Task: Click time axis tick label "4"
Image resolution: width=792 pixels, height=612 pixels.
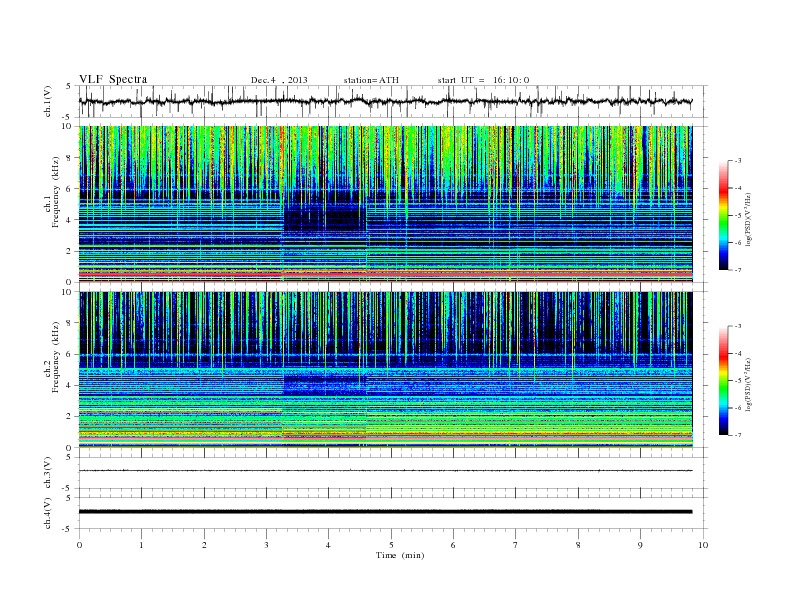Action: [328, 545]
